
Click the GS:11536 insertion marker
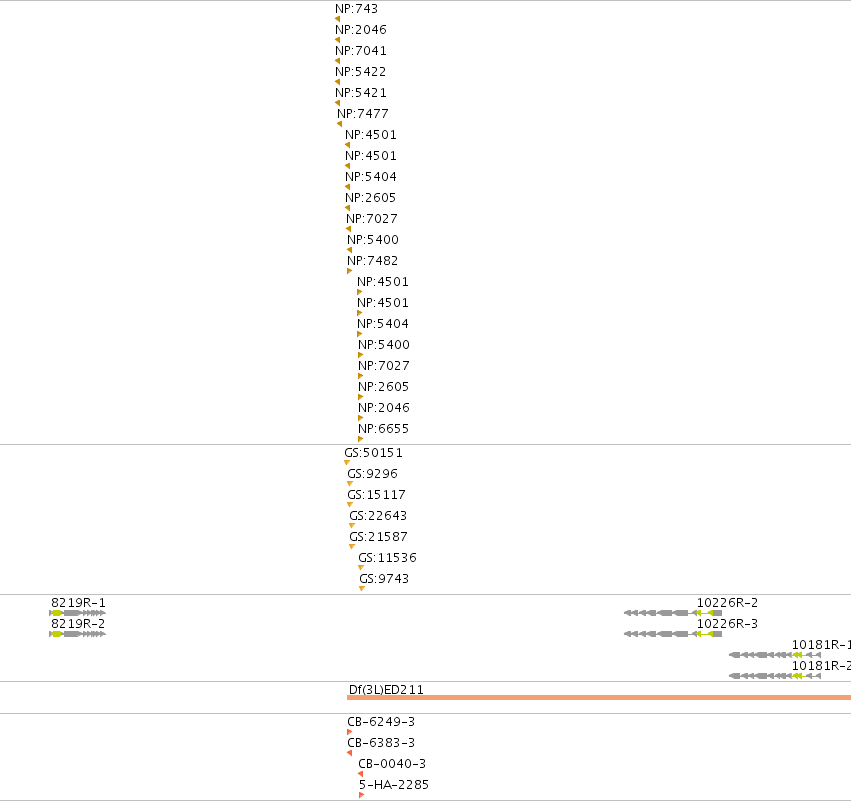pos(361,568)
